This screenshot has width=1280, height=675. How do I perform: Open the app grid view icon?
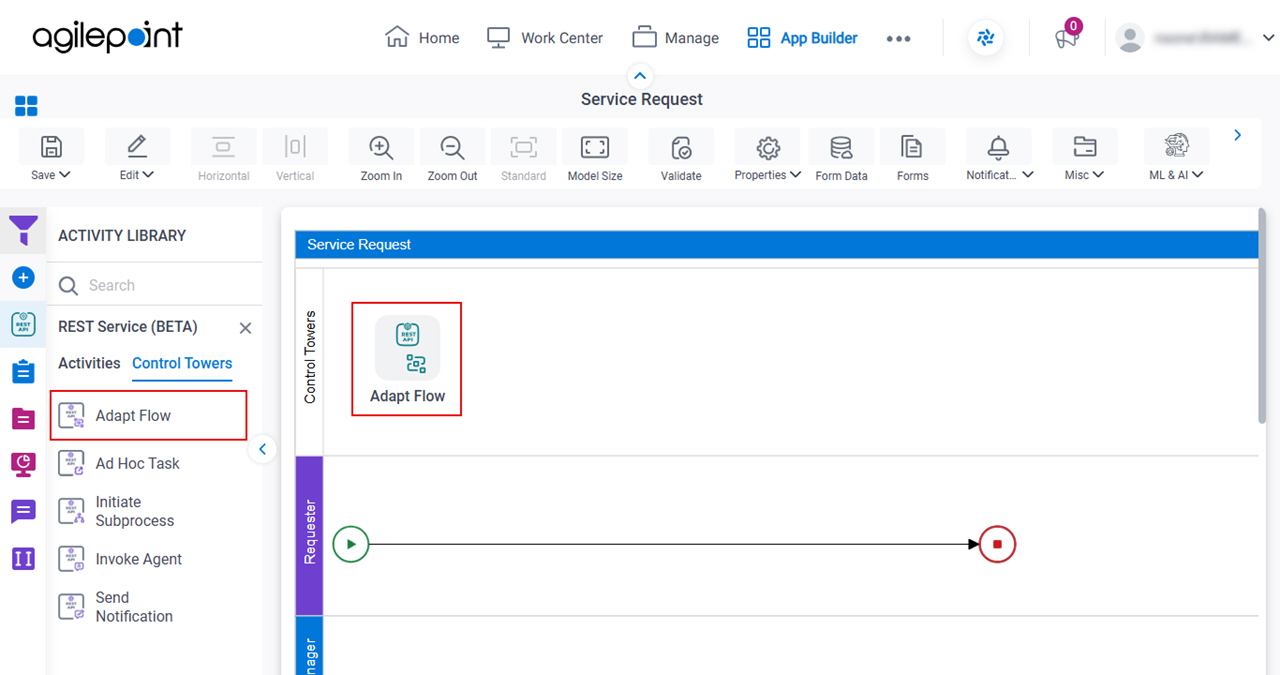[26, 105]
